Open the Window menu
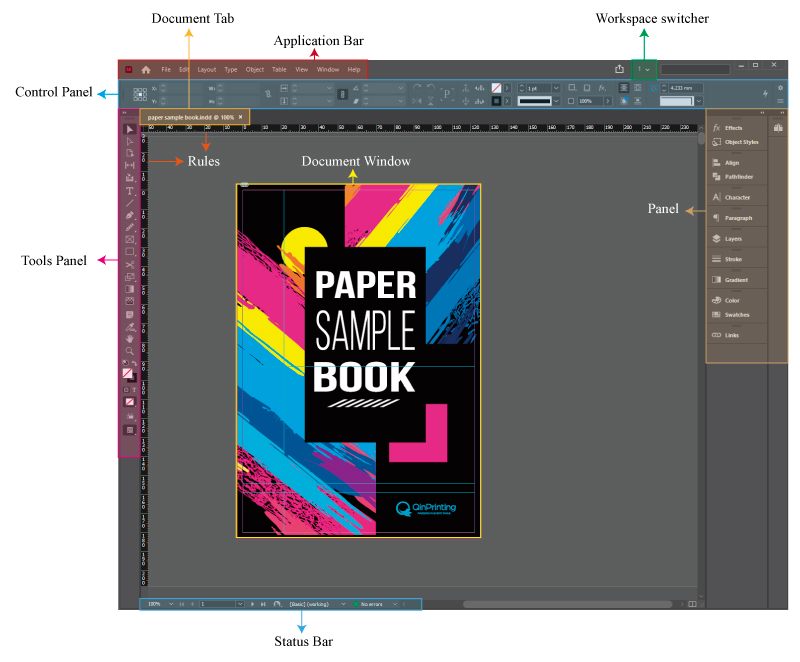The image size is (800, 662). tap(328, 69)
